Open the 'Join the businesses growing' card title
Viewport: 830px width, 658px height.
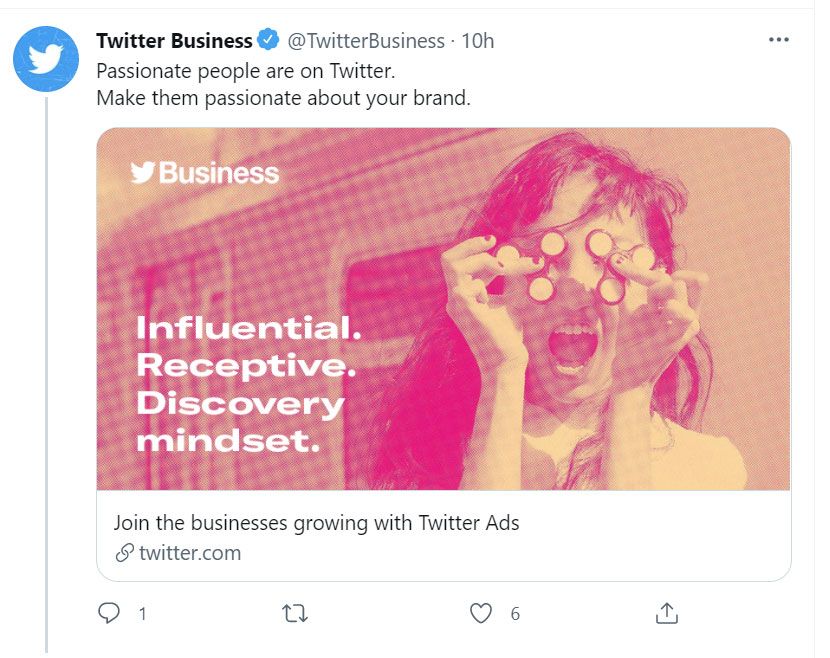click(316, 522)
